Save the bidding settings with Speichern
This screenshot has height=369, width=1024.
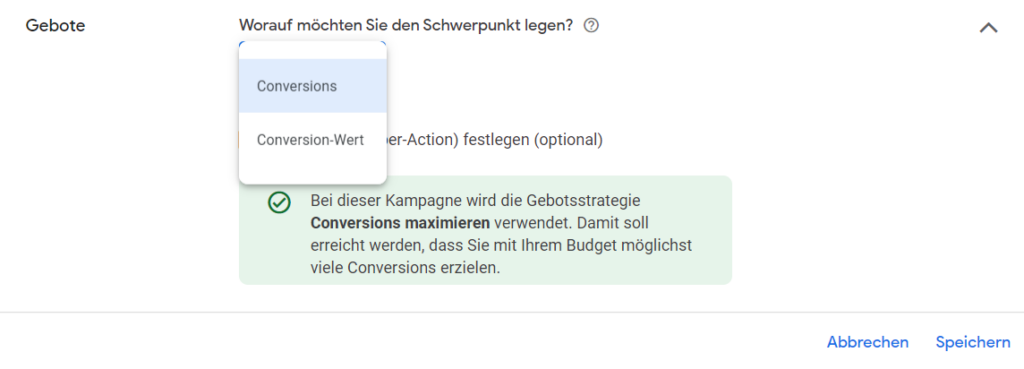coord(972,342)
